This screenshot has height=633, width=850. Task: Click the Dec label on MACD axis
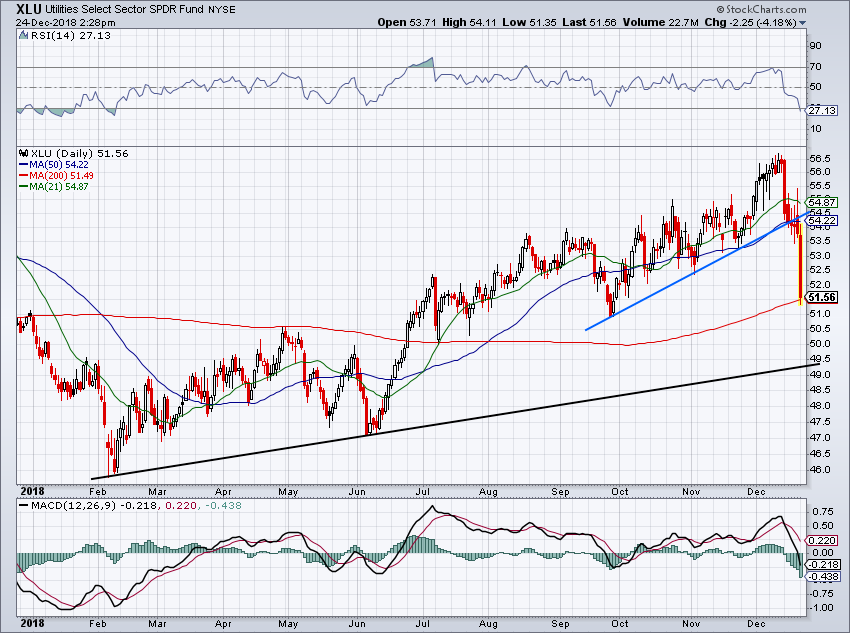point(755,624)
